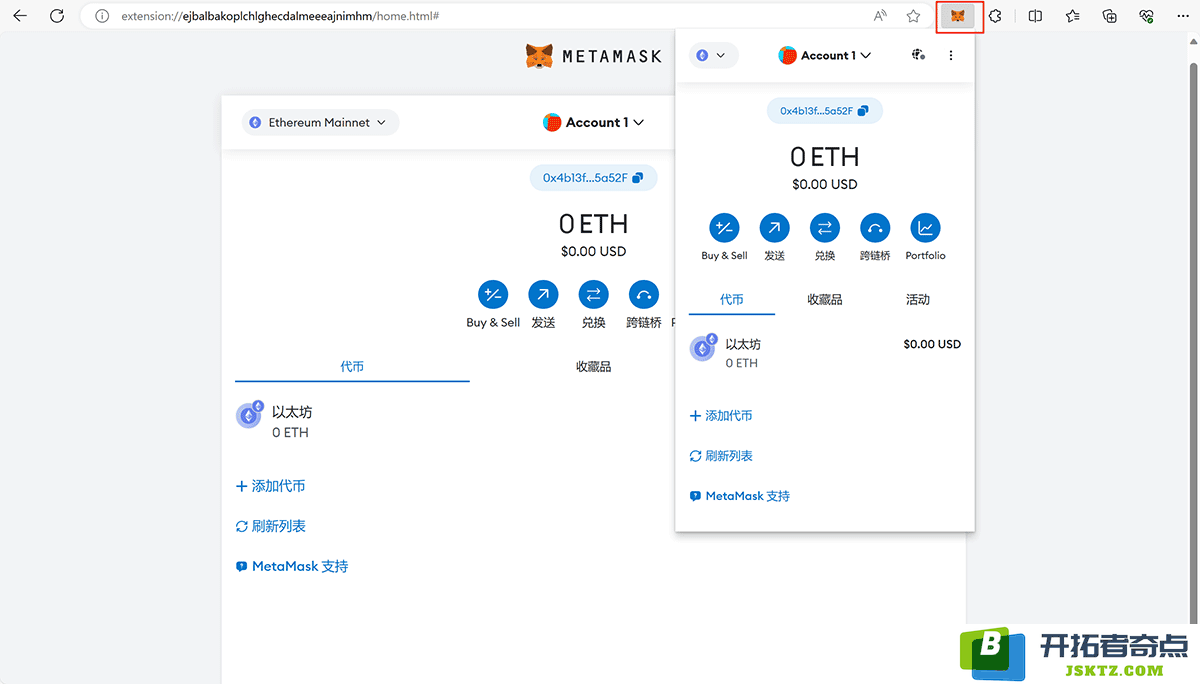Click $0.00 USD under main page balance
1200x684 pixels.
pos(593,251)
